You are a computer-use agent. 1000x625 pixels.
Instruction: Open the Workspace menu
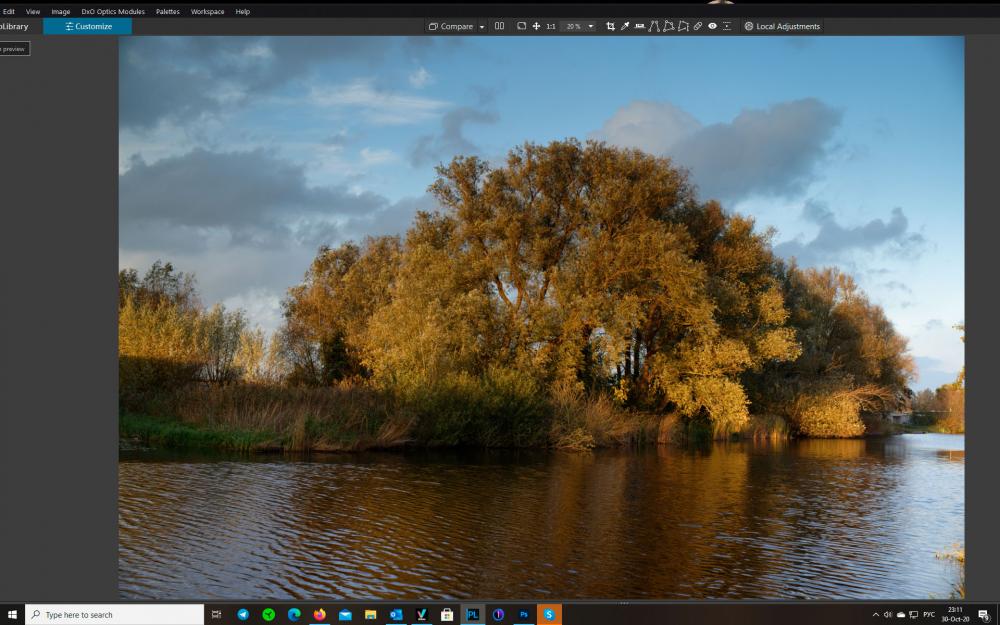207,11
